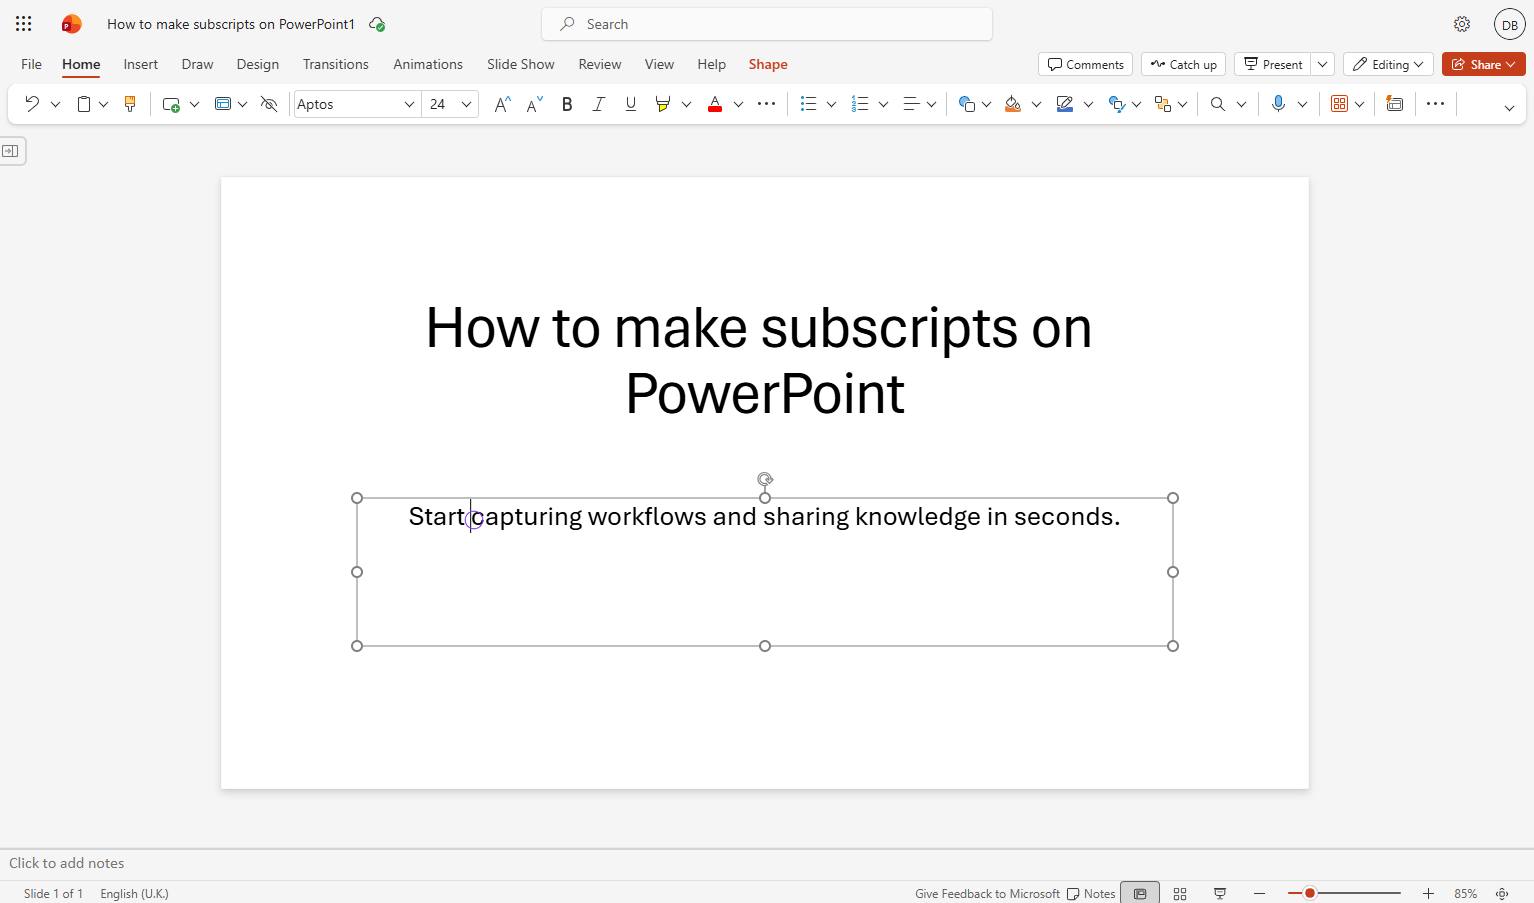Image resolution: width=1534 pixels, height=903 pixels.
Task: Click the text alignment icon
Action: pos(911,104)
